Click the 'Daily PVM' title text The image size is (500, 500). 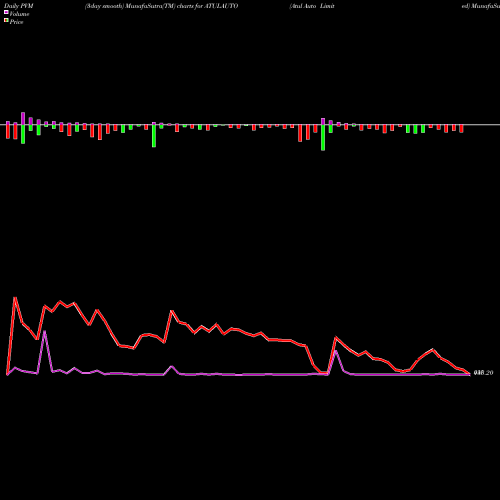coord(19,6)
